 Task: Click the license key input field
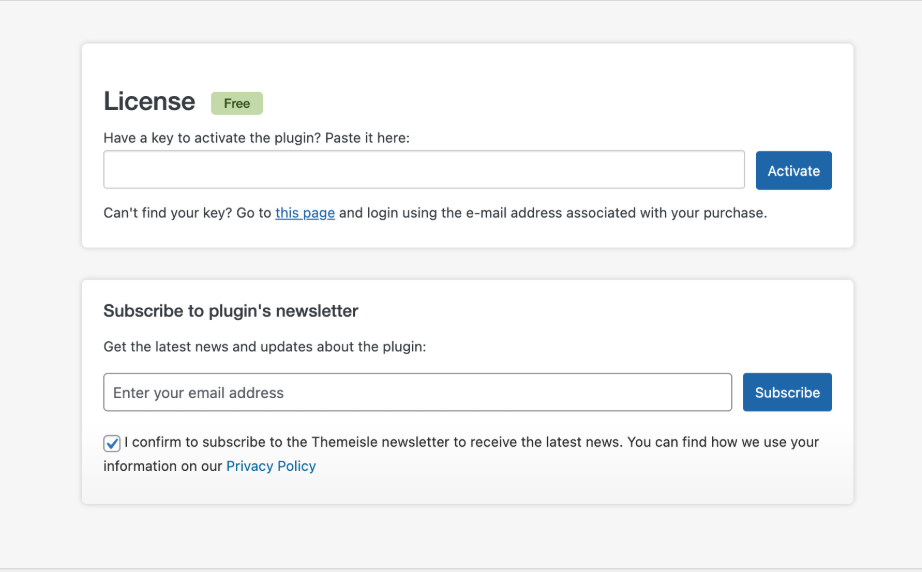(x=424, y=170)
